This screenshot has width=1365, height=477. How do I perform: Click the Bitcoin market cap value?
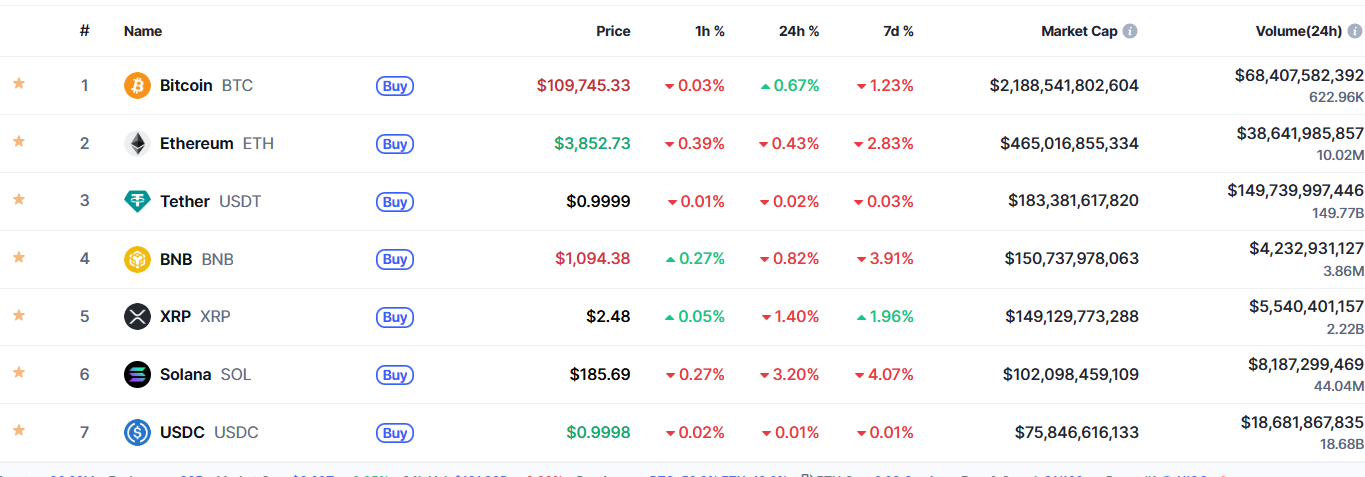(1064, 86)
